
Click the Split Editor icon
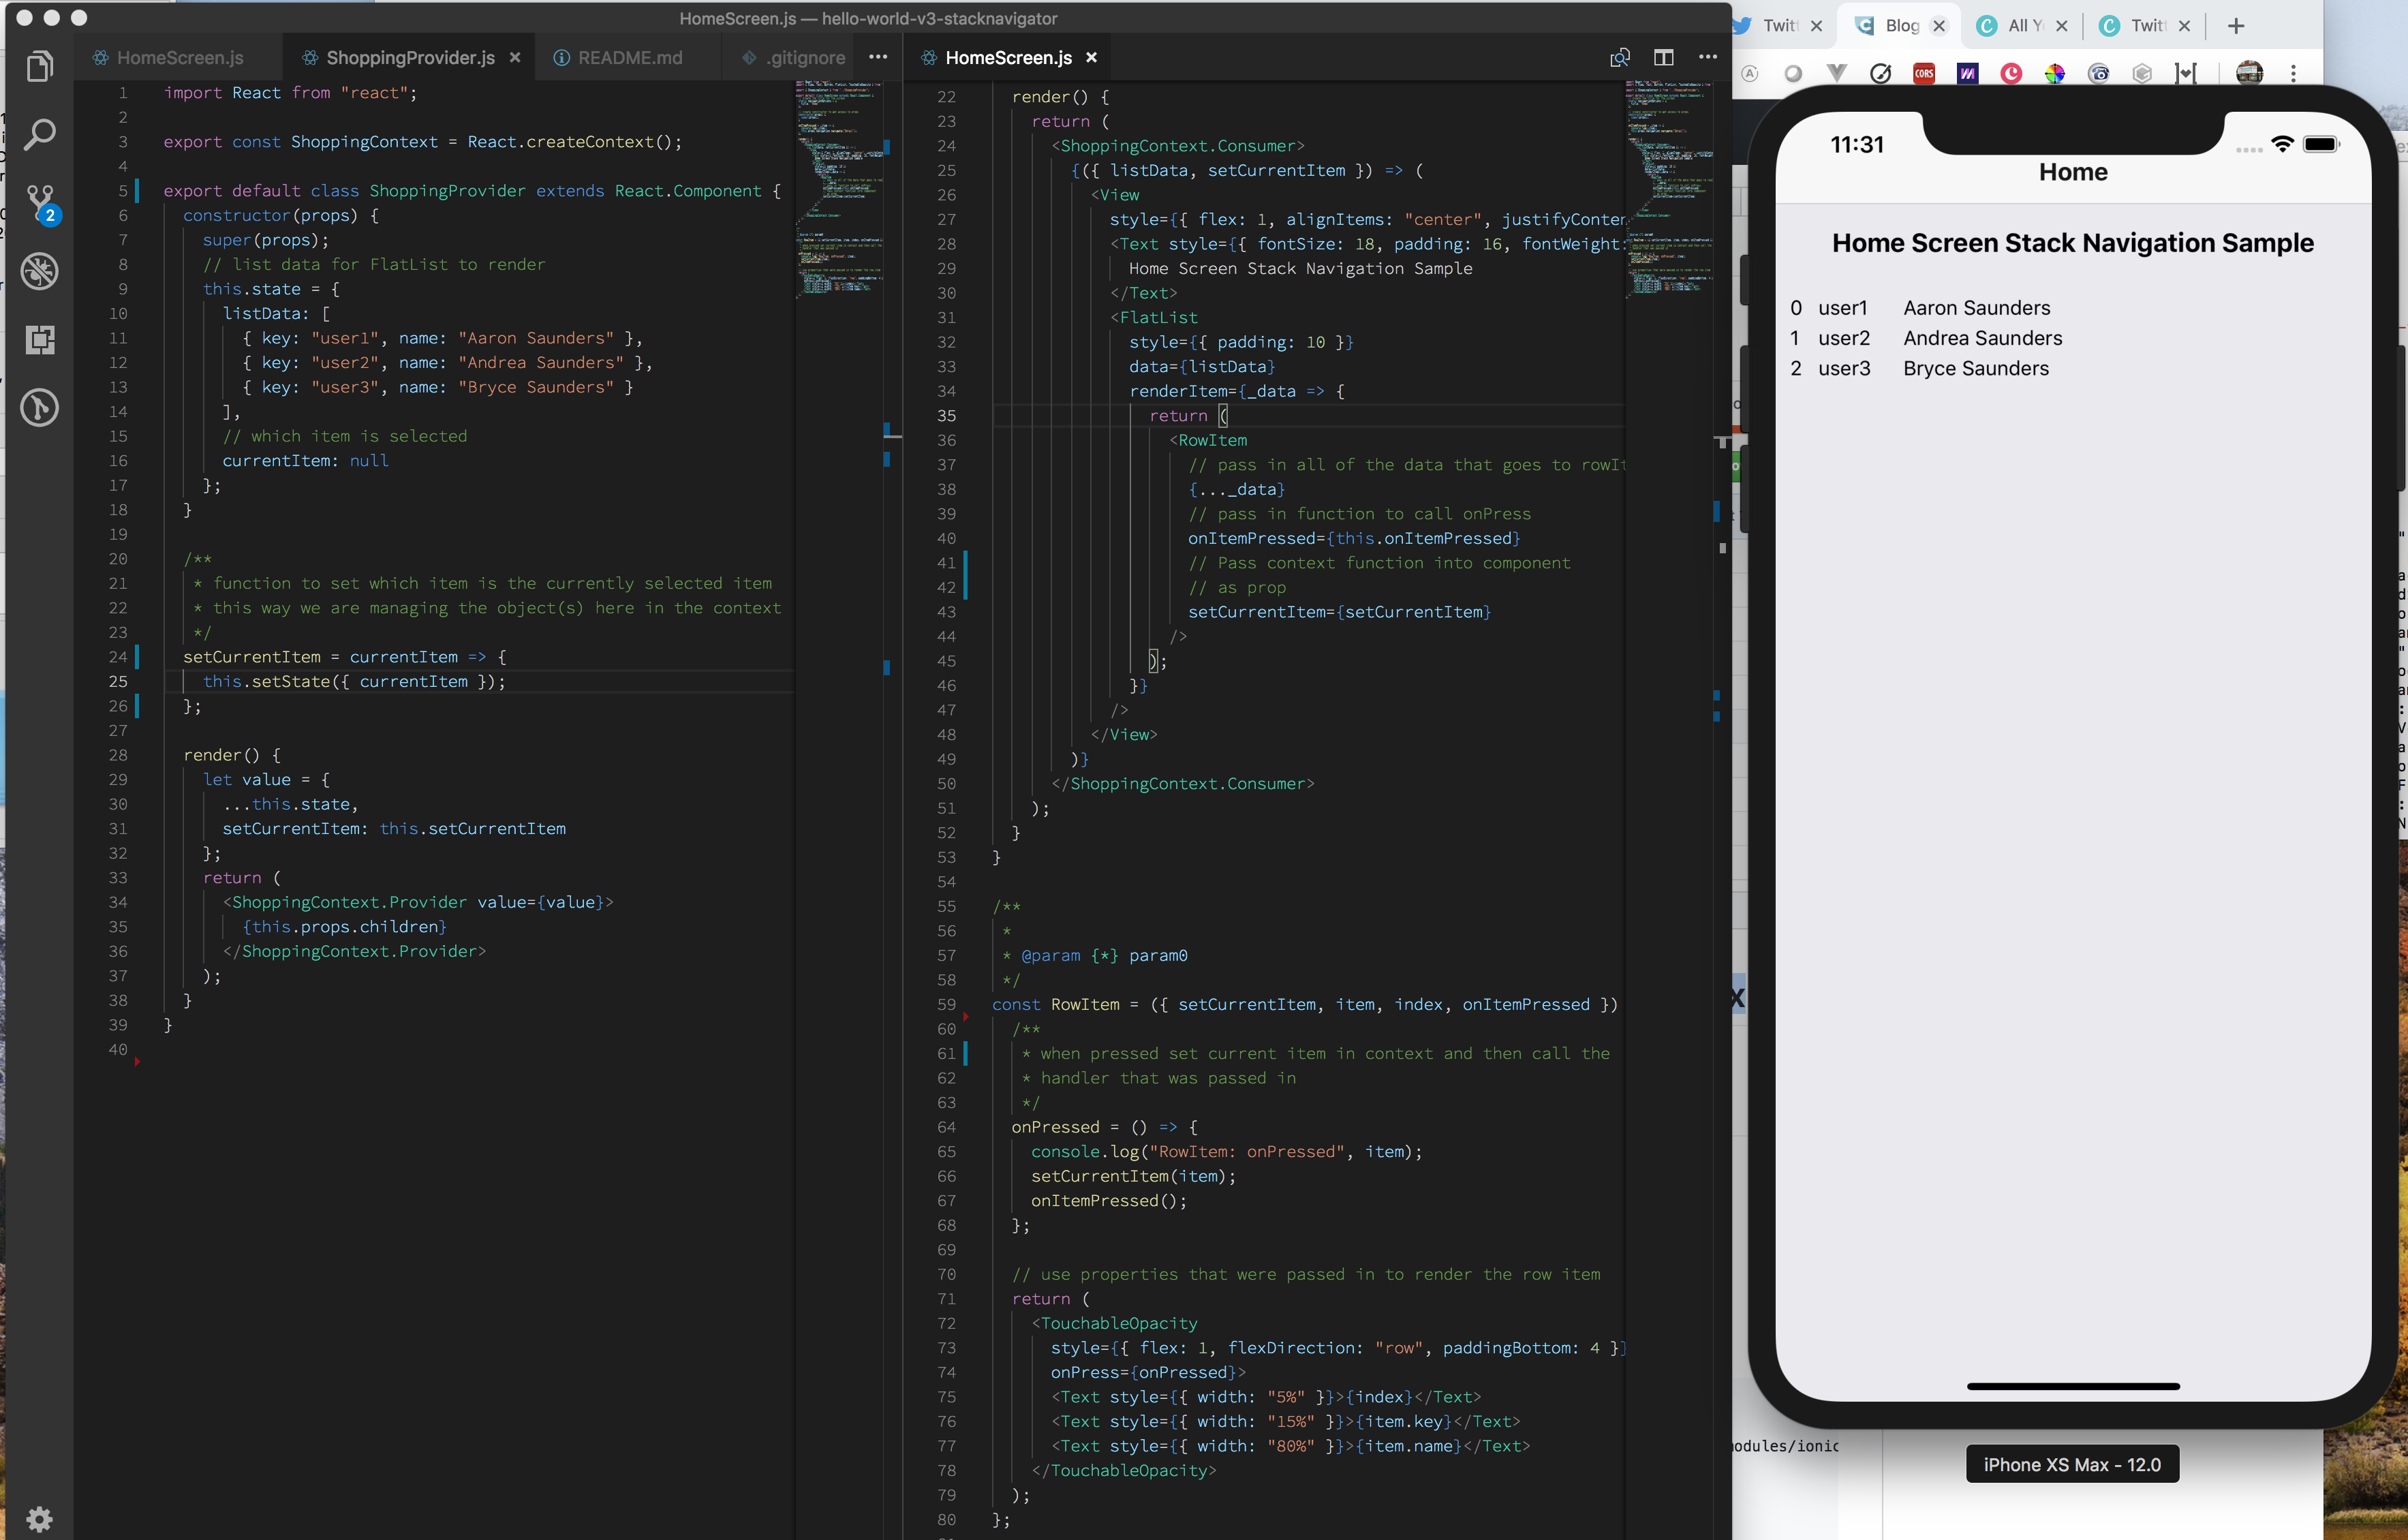pyautogui.click(x=1663, y=58)
